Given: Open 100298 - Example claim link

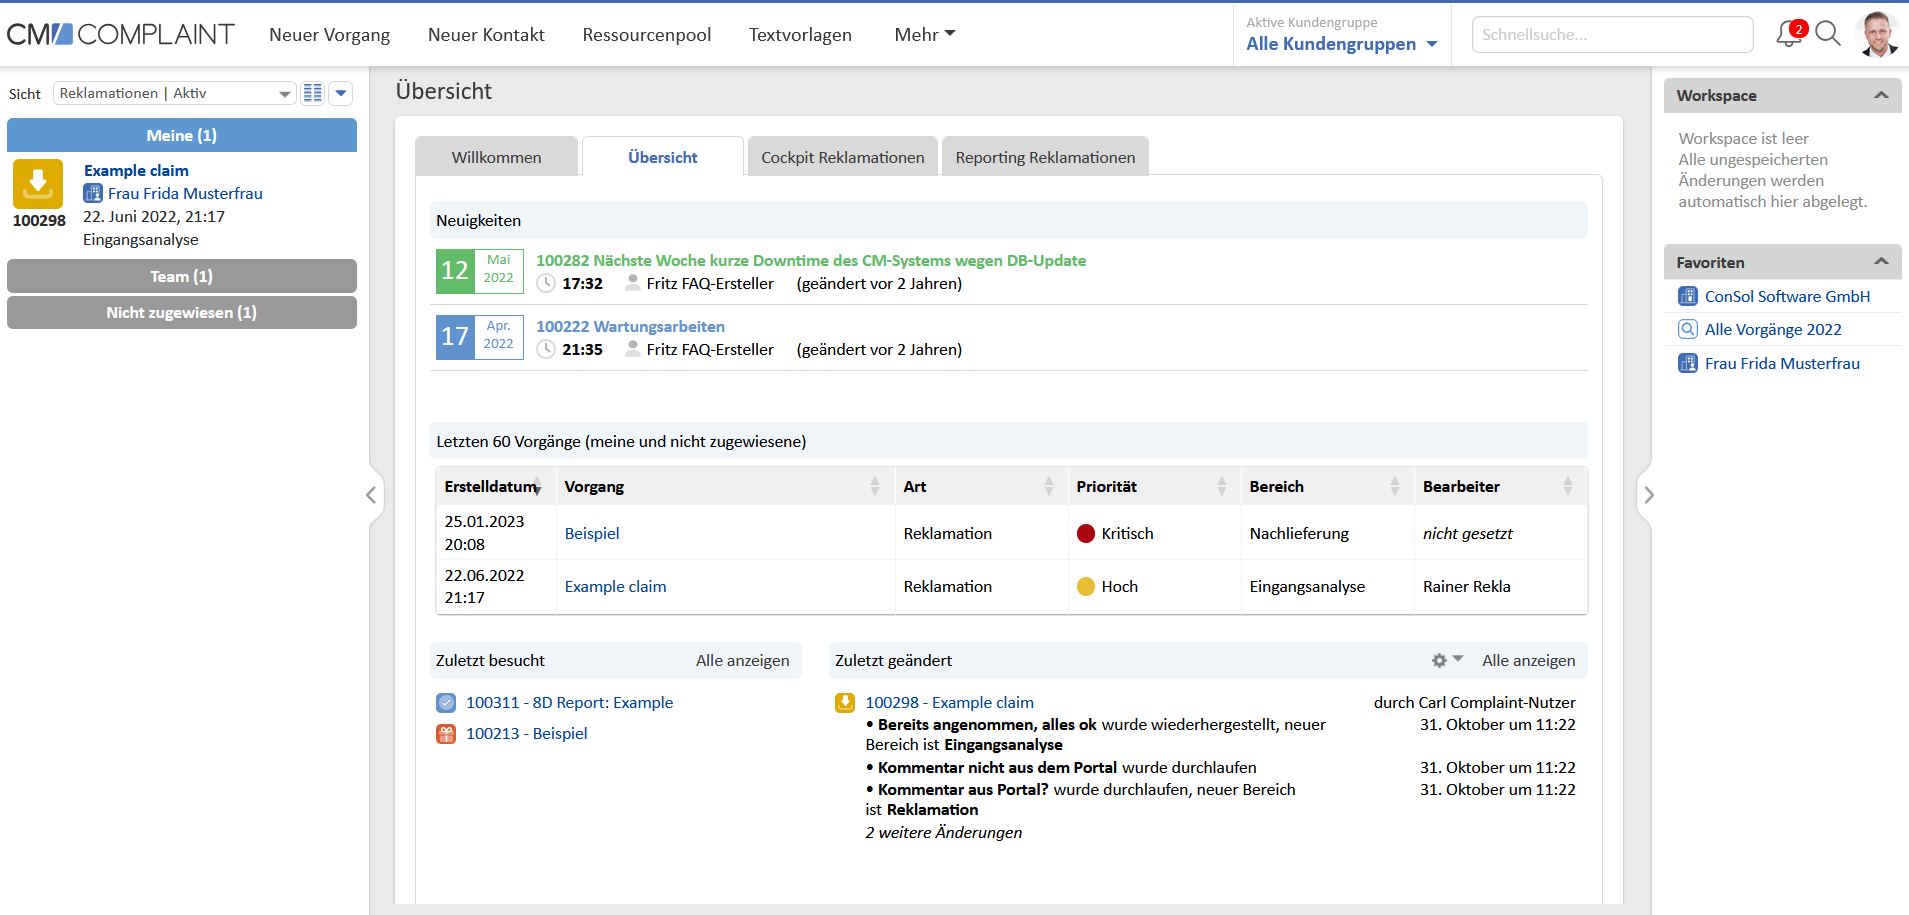Looking at the screenshot, I should pos(949,702).
